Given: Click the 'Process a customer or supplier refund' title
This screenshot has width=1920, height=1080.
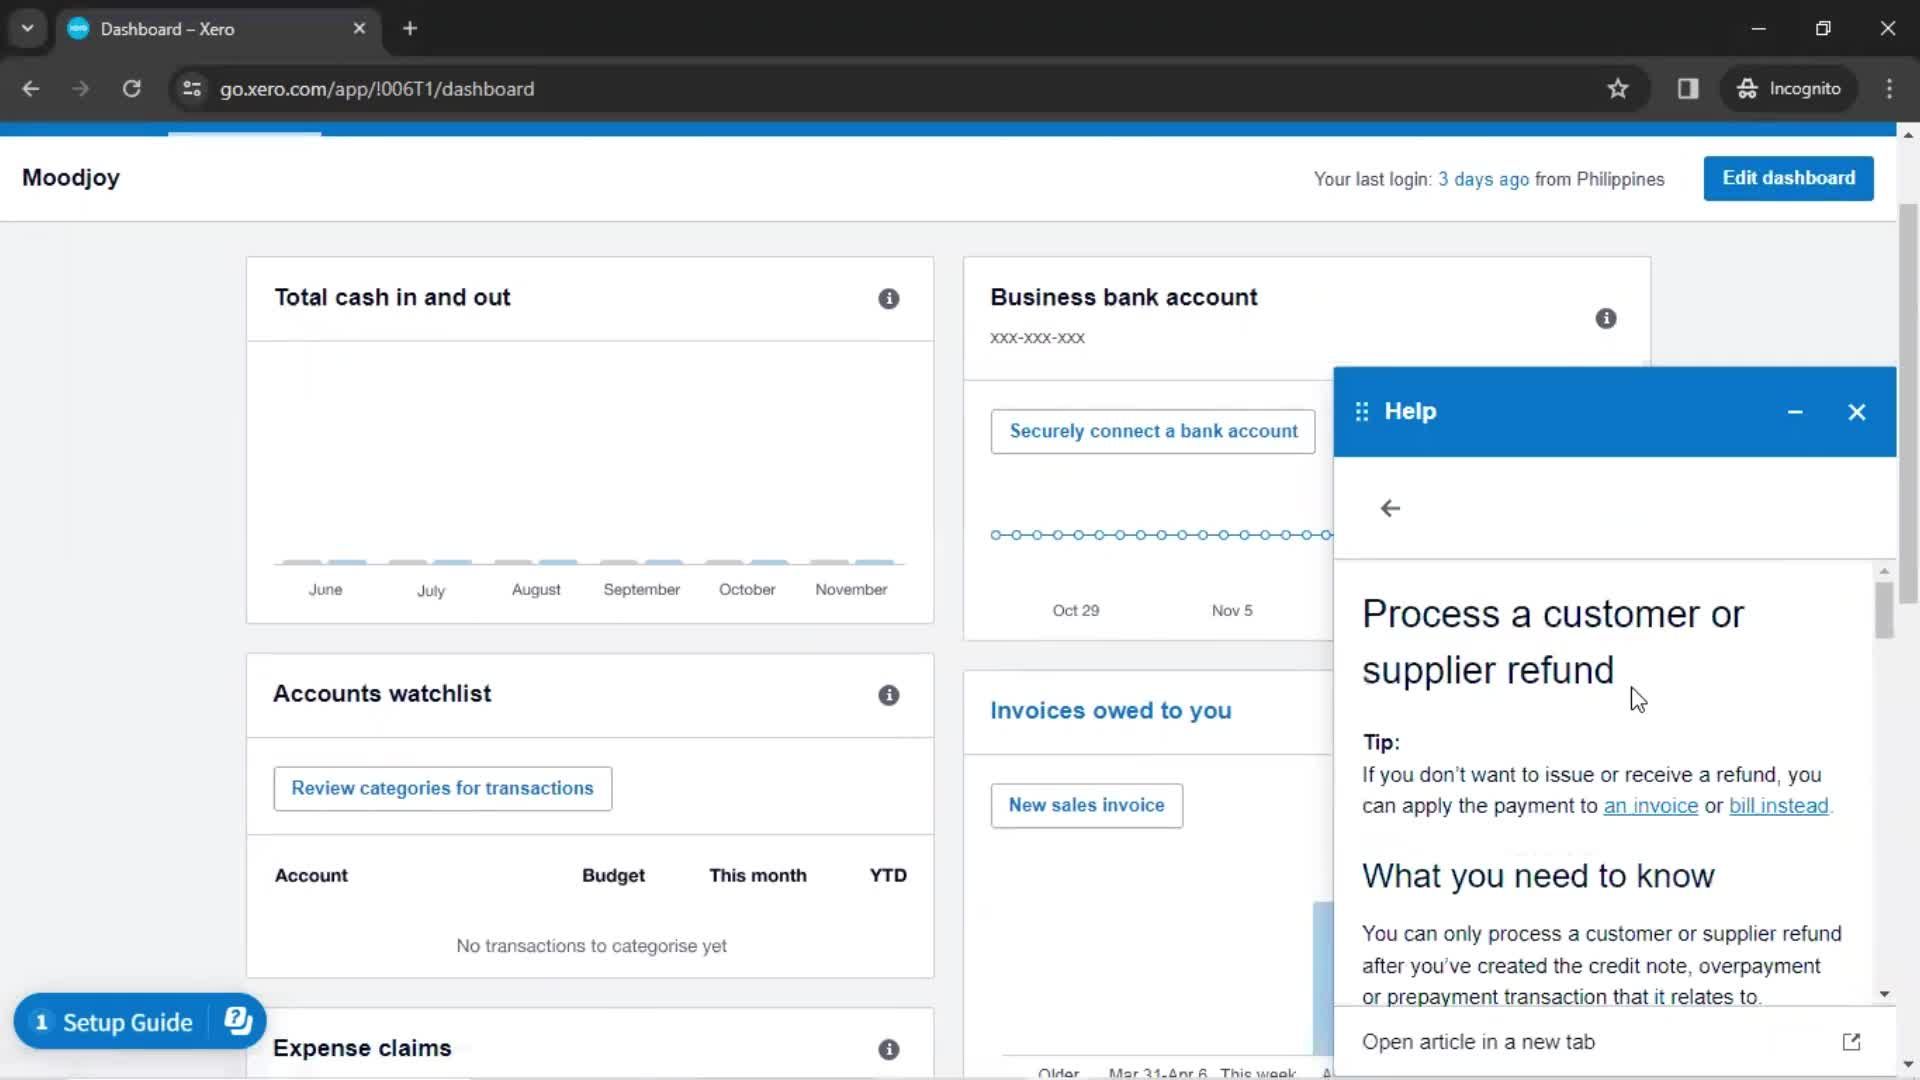Looking at the screenshot, I should click(x=1553, y=642).
